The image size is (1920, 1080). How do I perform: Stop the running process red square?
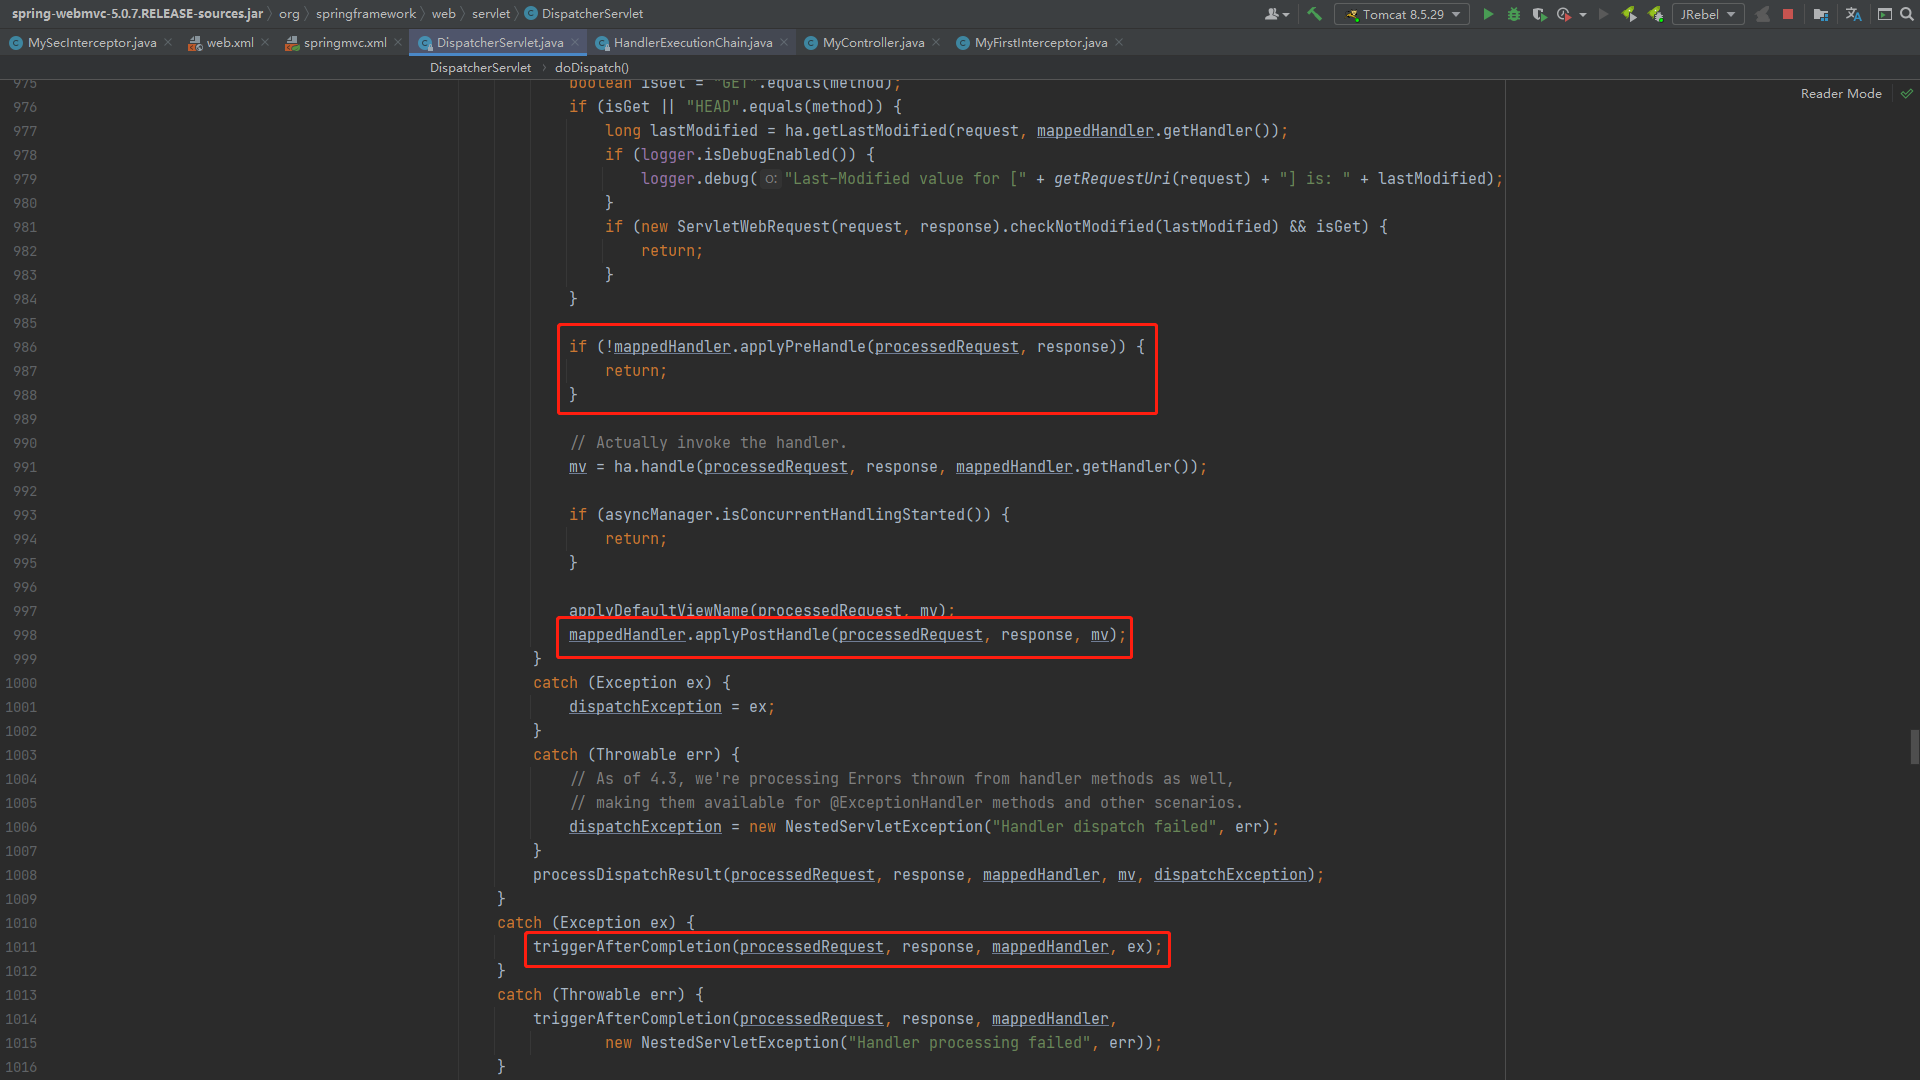tap(1788, 14)
